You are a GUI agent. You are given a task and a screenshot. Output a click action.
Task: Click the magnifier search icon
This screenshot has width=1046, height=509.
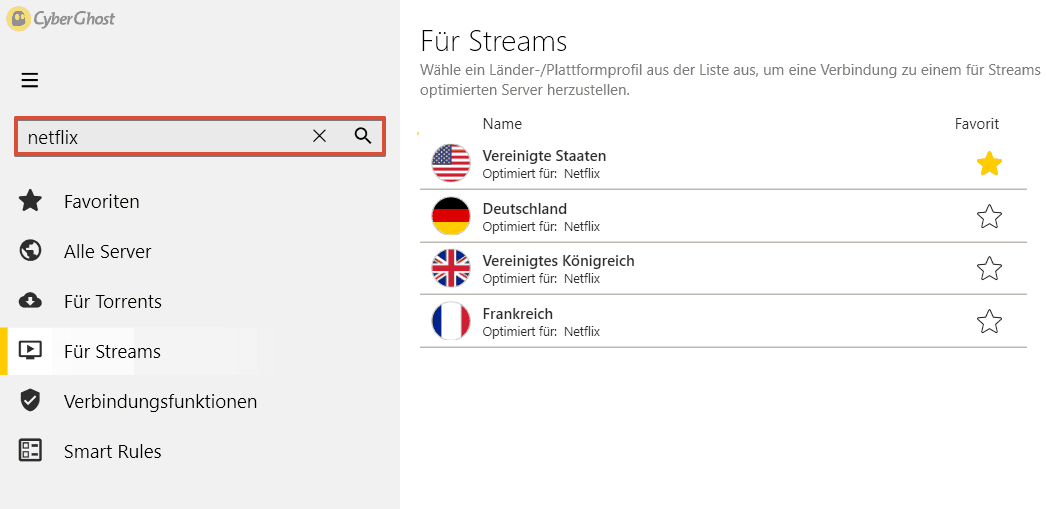click(x=363, y=136)
